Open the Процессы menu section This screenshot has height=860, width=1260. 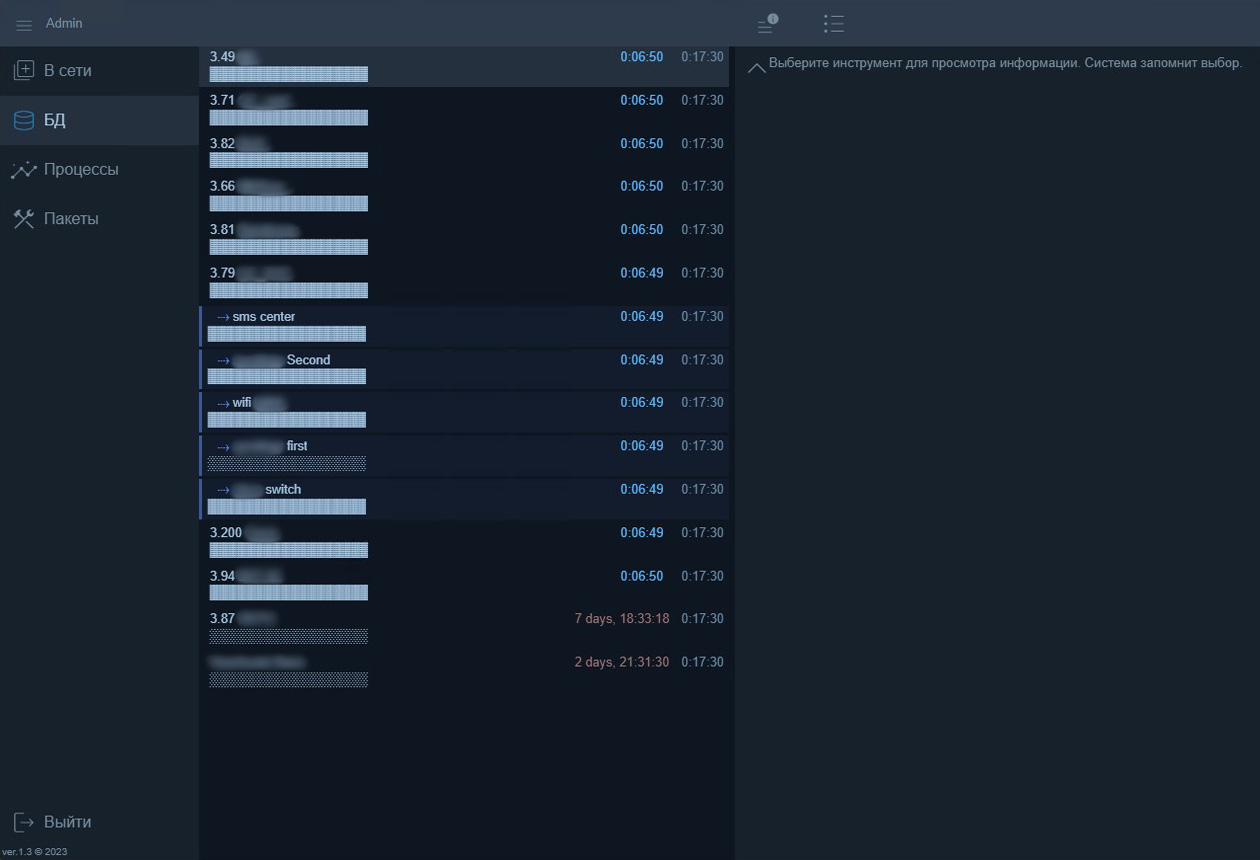(x=81, y=170)
